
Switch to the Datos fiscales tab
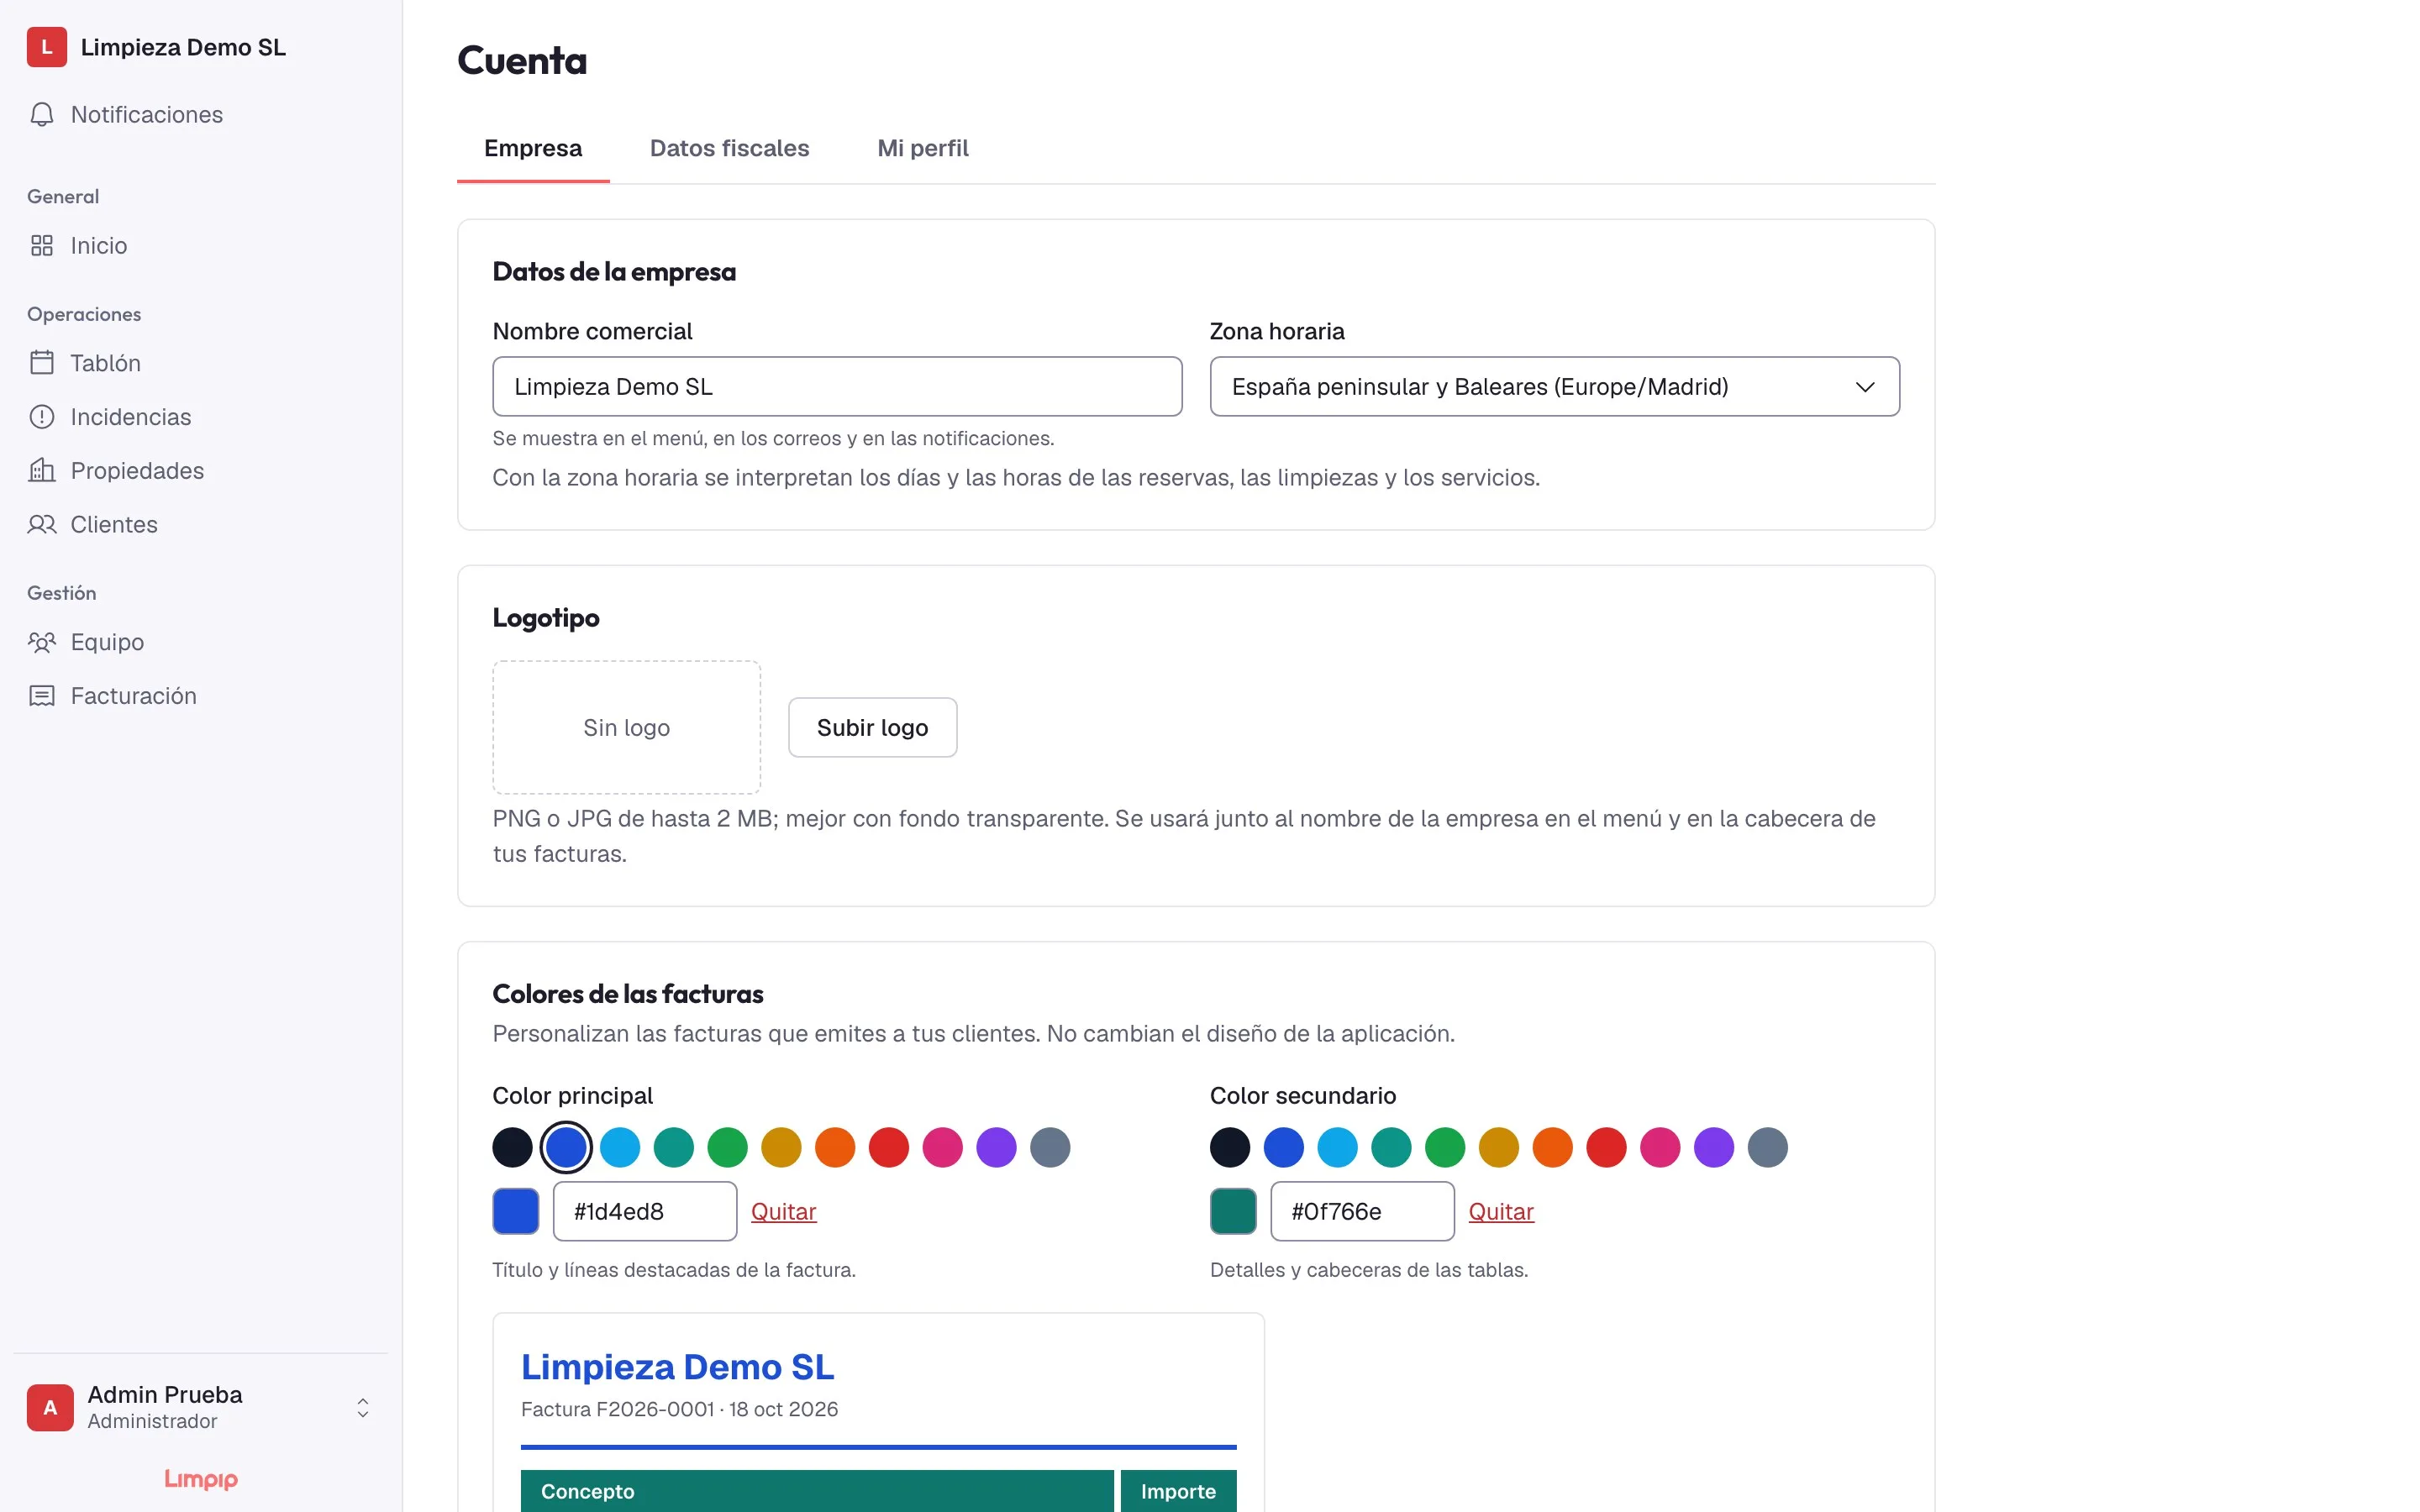[x=729, y=148]
